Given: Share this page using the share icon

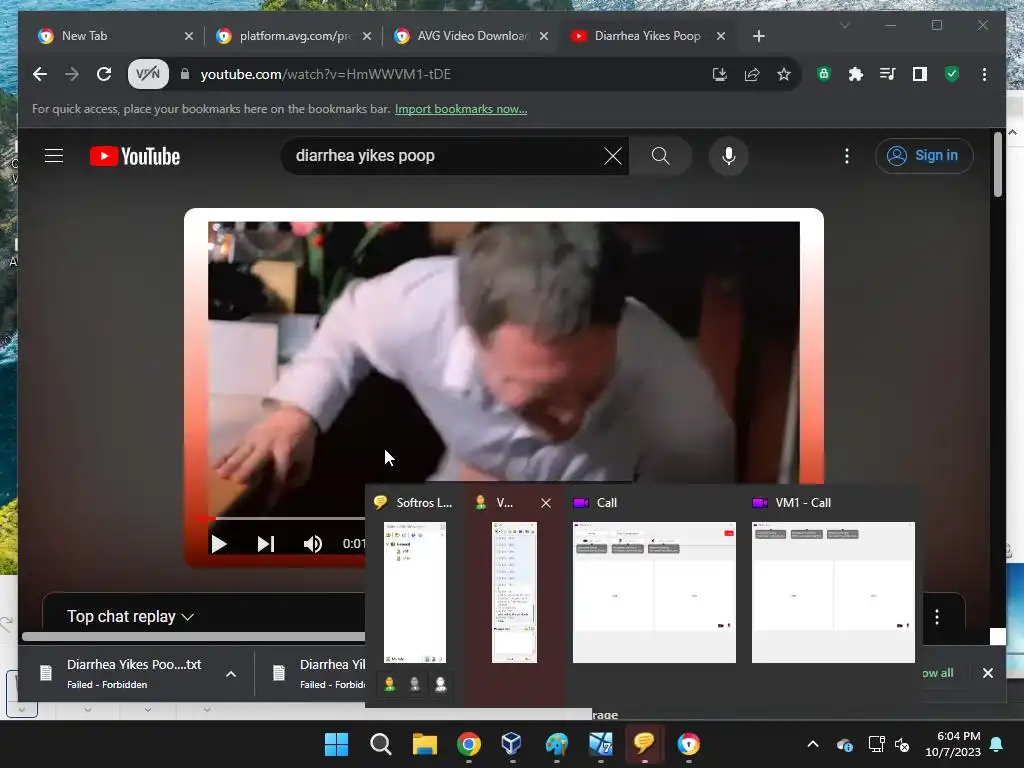Looking at the screenshot, I should click(752, 74).
